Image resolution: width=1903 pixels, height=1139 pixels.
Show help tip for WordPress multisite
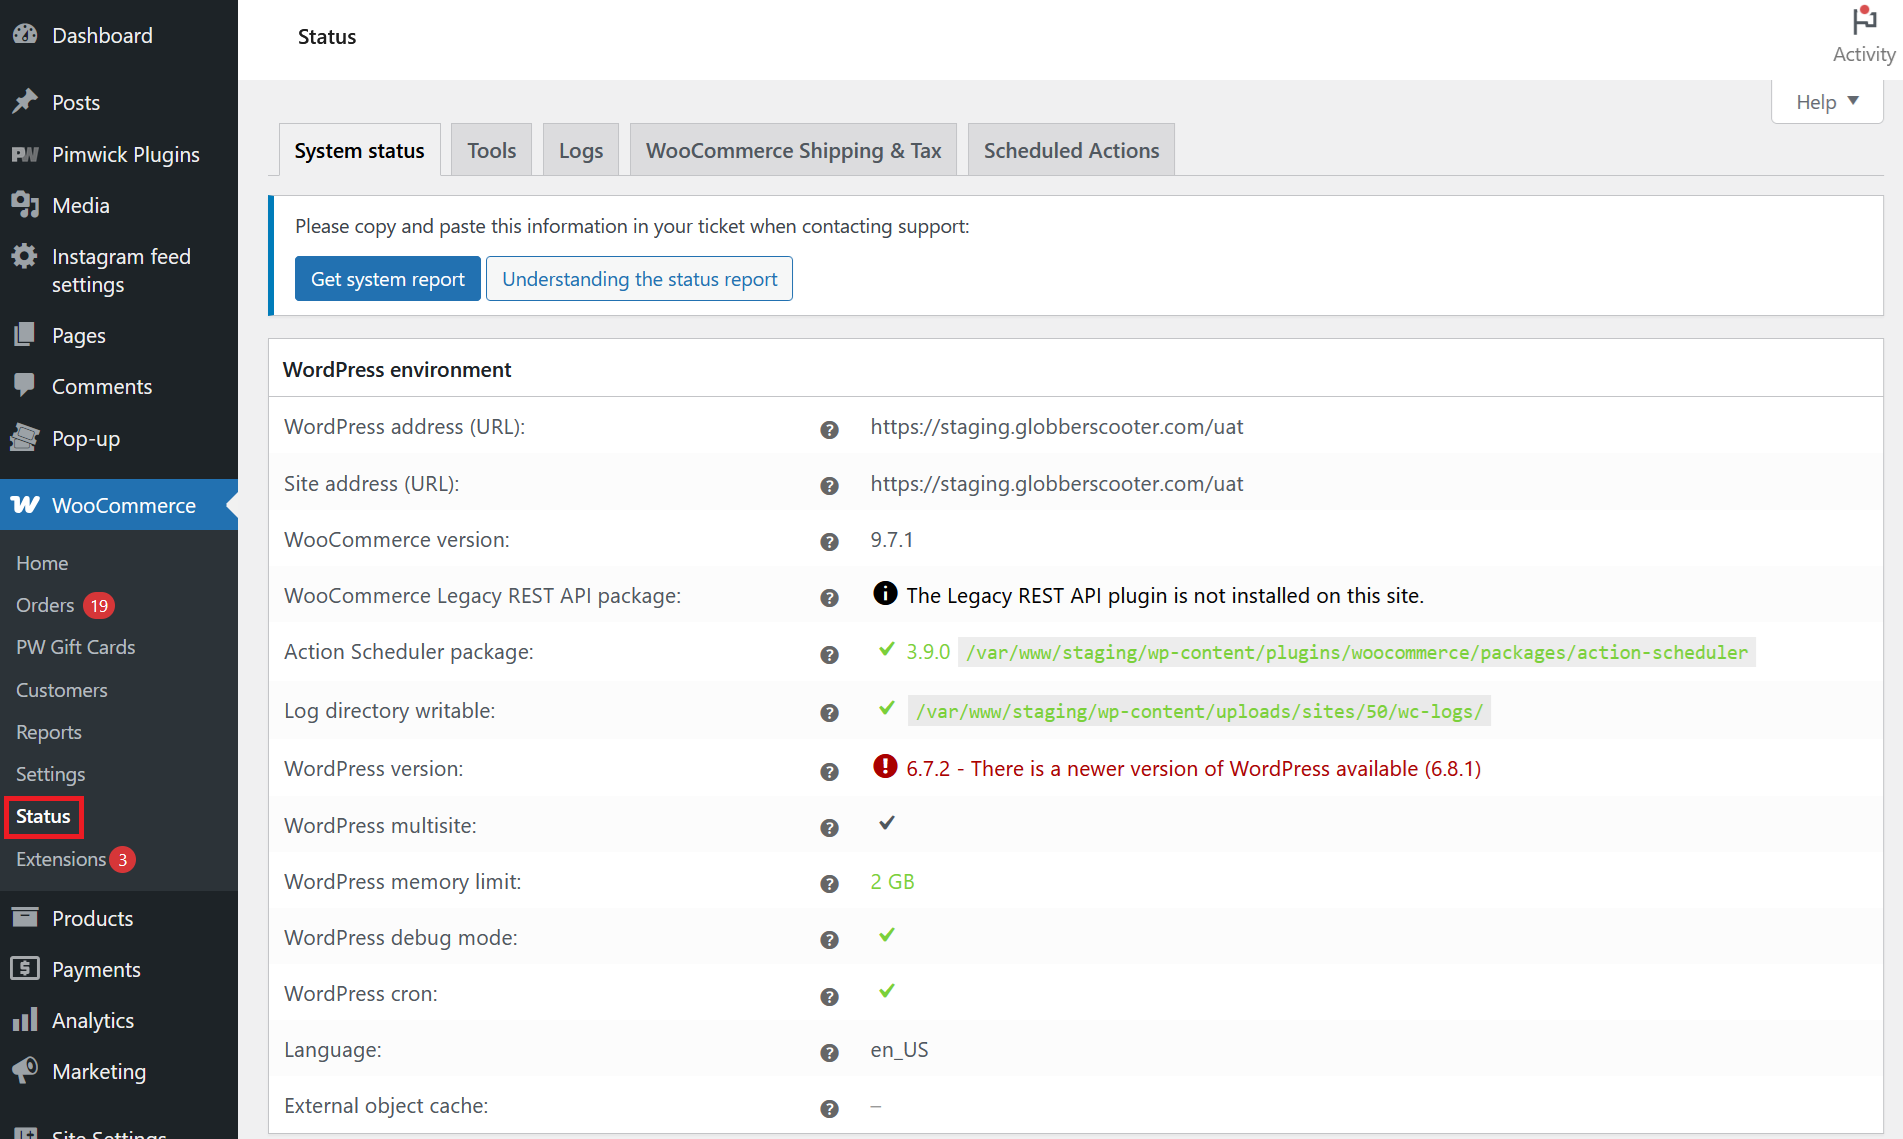click(829, 828)
